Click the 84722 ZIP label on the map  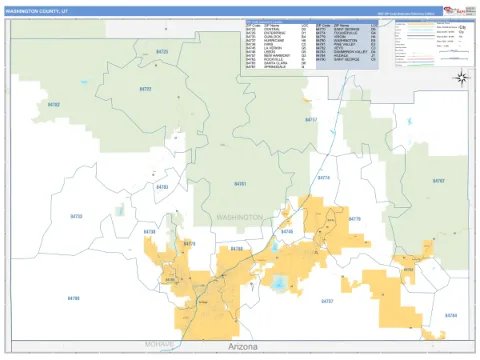145,89
